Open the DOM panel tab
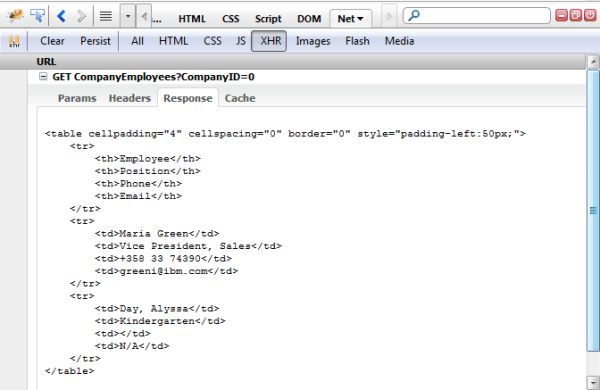600x390 pixels. click(x=309, y=19)
